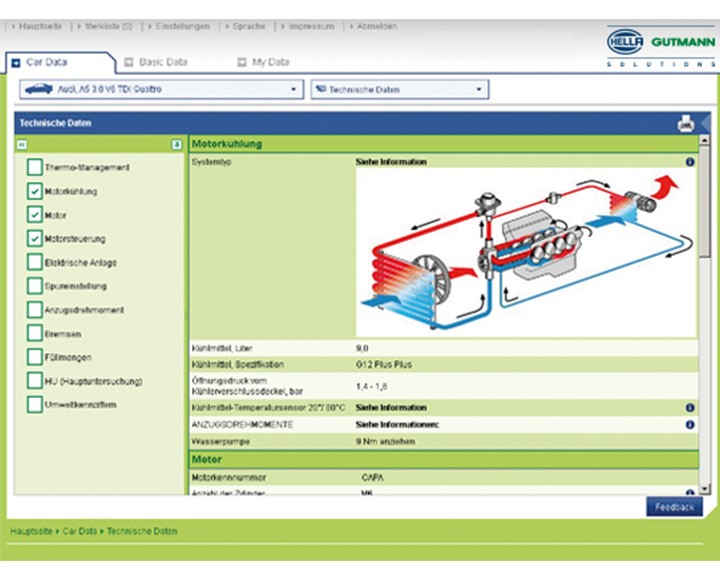Click the vertical scrollbar of data panel
Image resolution: width=720 pixels, height=580 pixels.
tap(705, 300)
